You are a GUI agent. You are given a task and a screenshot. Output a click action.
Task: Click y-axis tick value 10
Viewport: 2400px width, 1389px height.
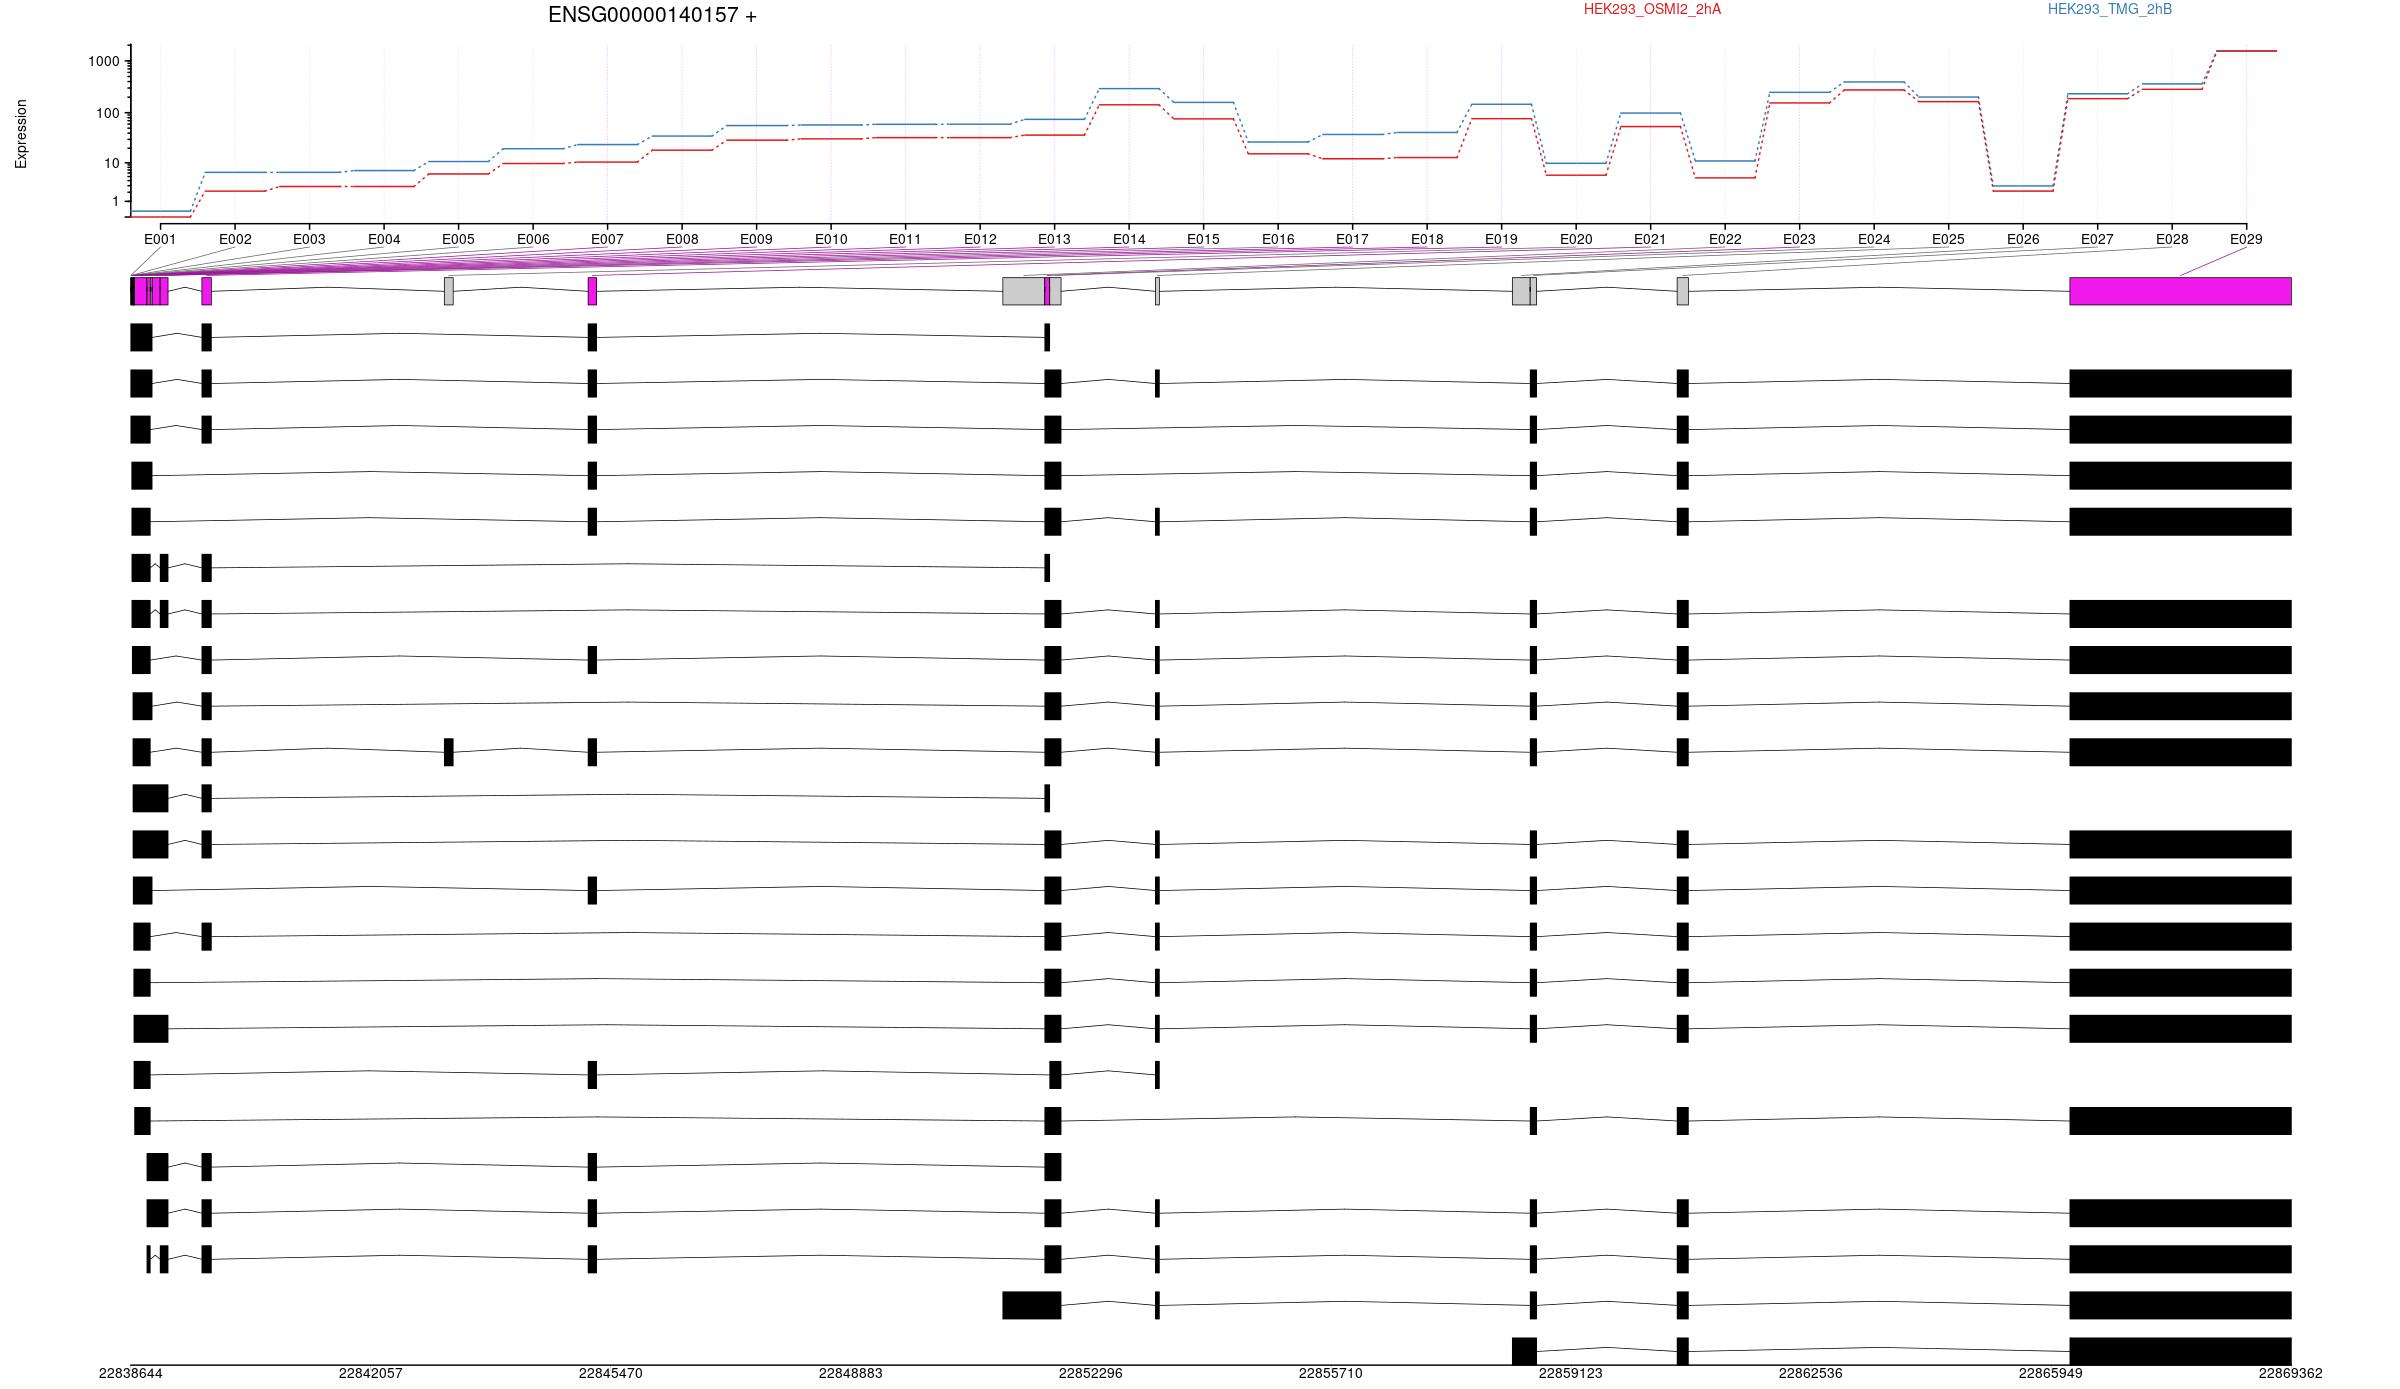coord(112,163)
